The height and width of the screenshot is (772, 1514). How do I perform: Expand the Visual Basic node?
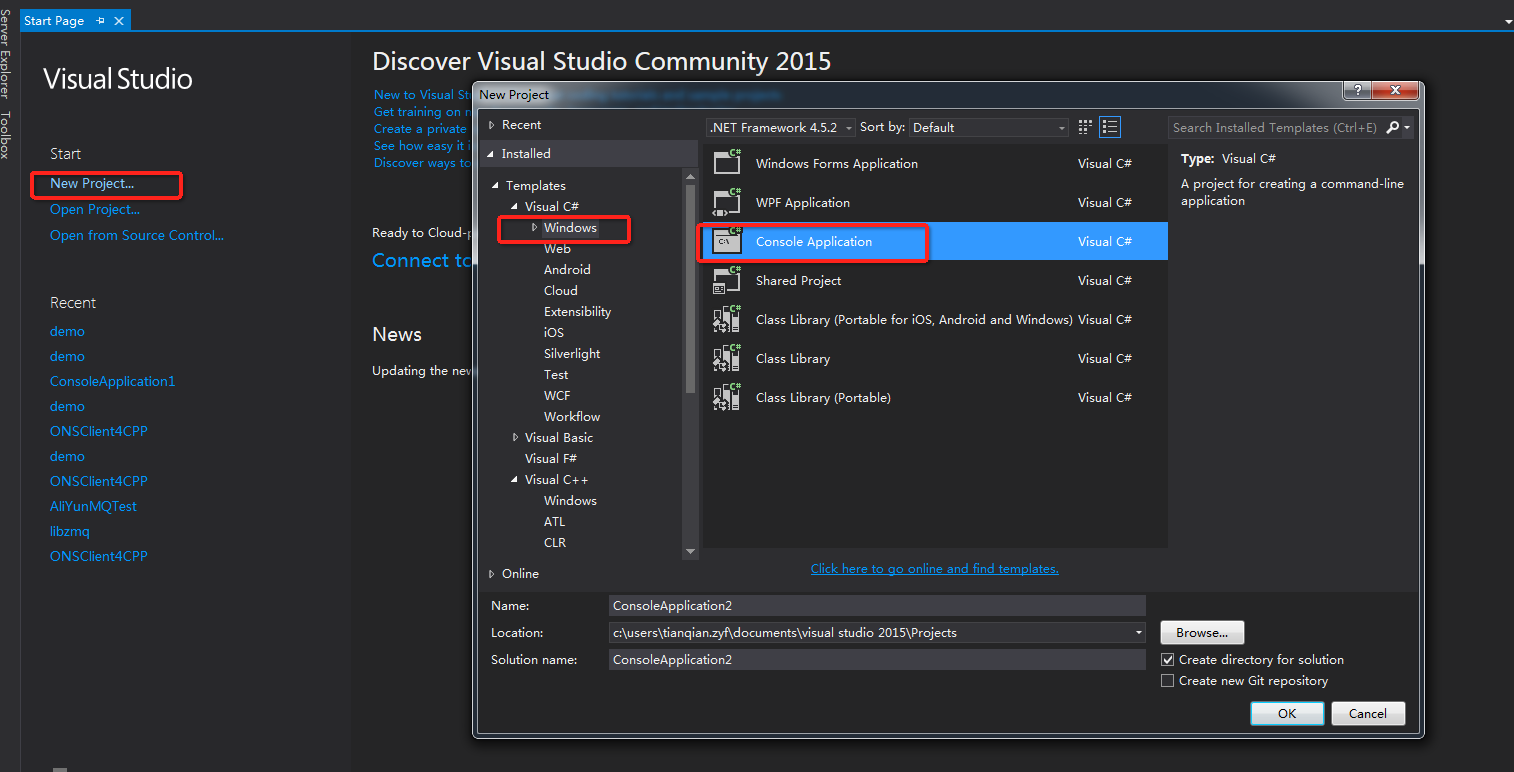[x=515, y=438]
